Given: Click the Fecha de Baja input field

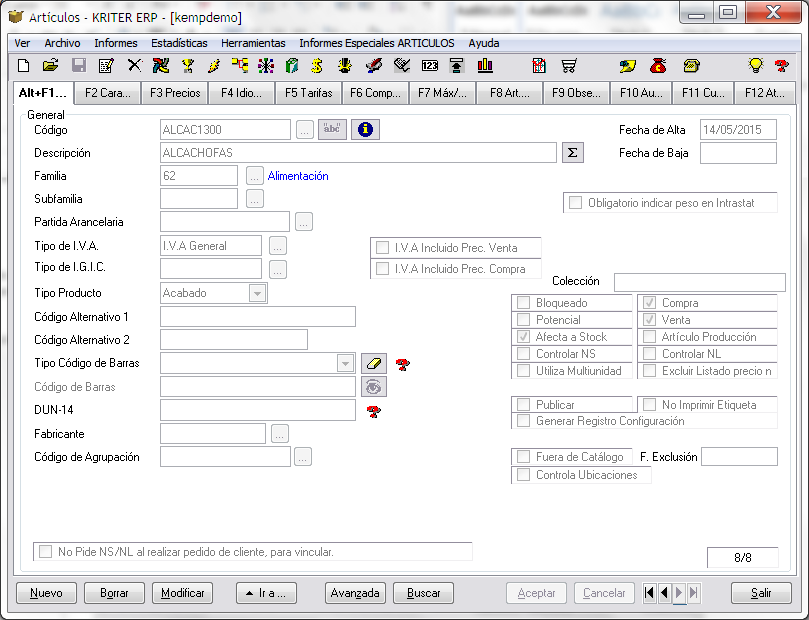Looking at the screenshot, I should (x=738, y=153).
